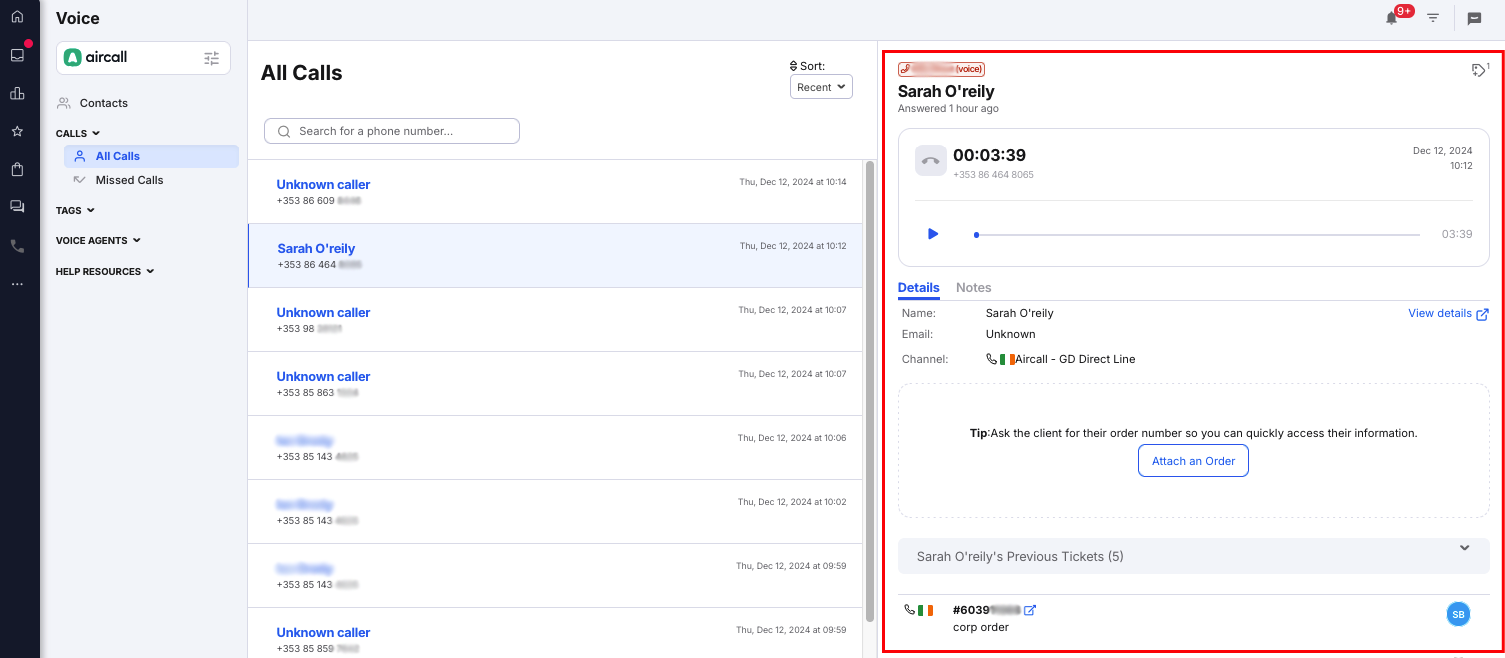Switch to the Notes tab
The width and height of the screenshot is (1505, 658).
(973, 288)
